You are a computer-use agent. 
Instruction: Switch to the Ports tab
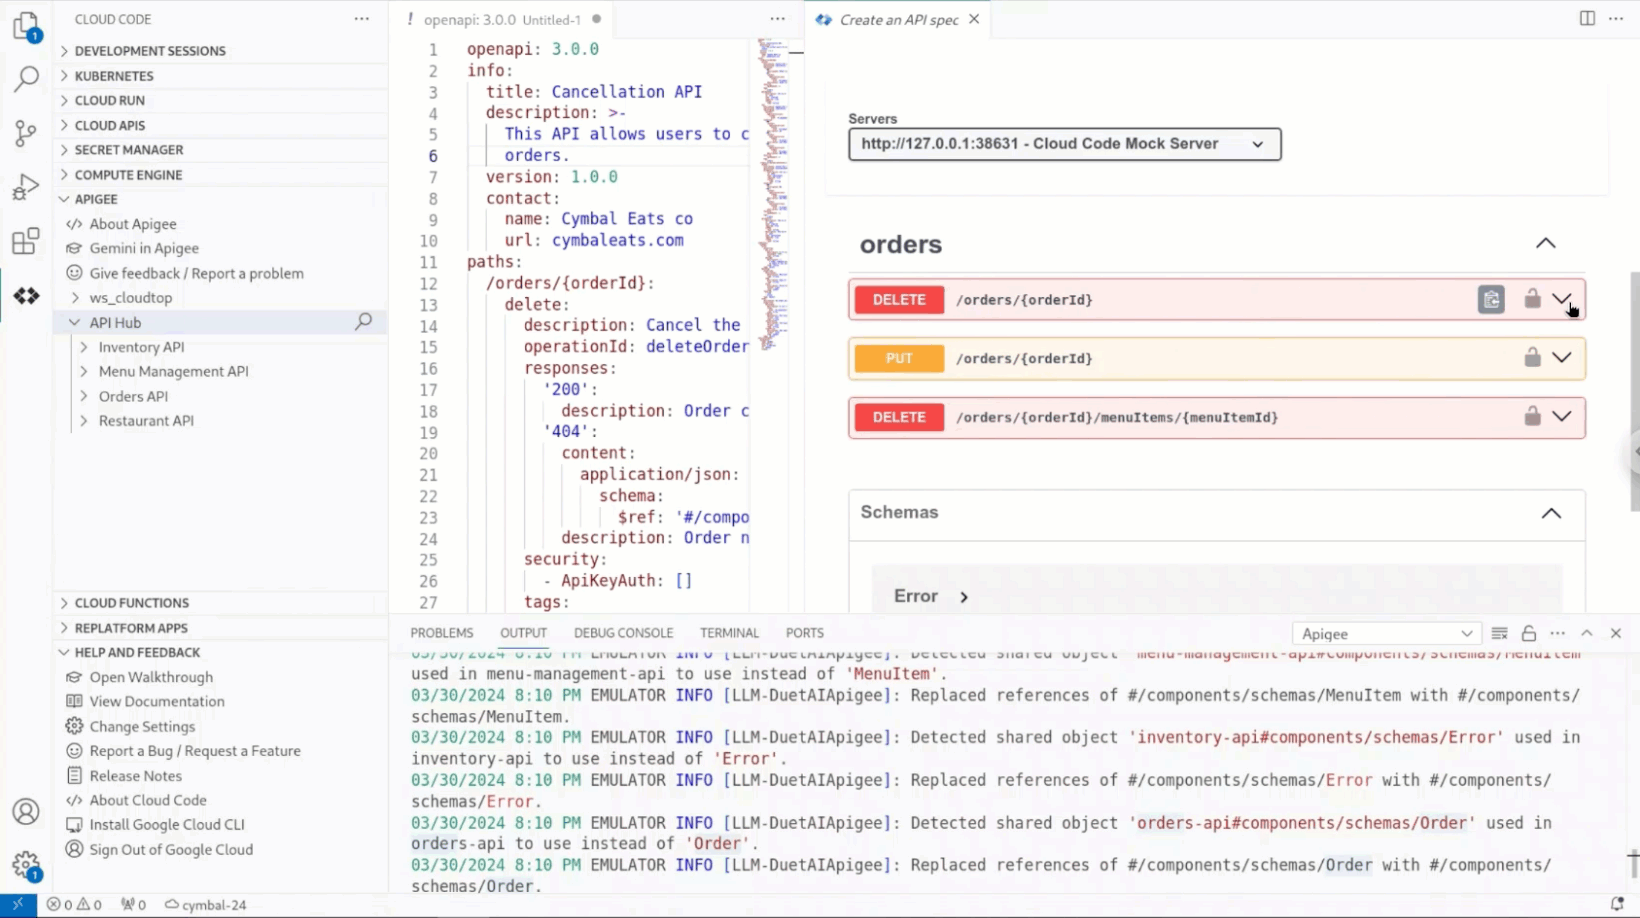coord(805,633)
